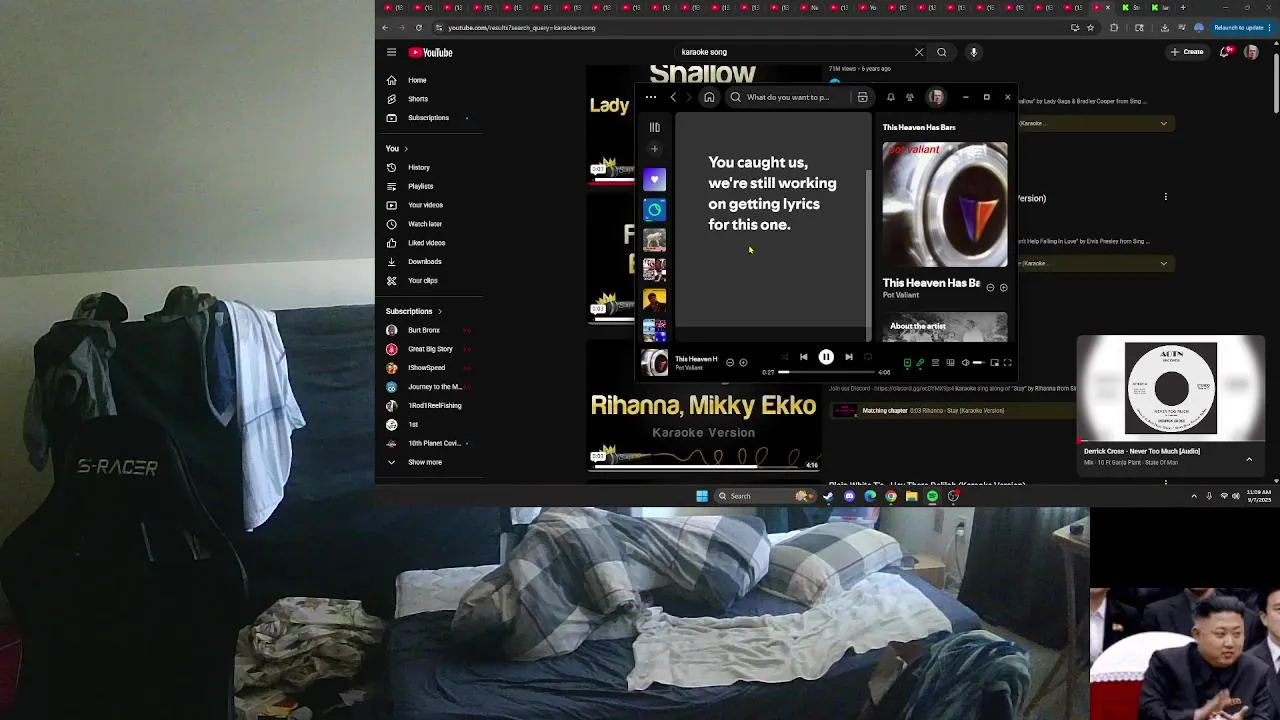Collapse Your Library in Spotify sidebar
Screen dimensions: 1280x720
point(654,127)
